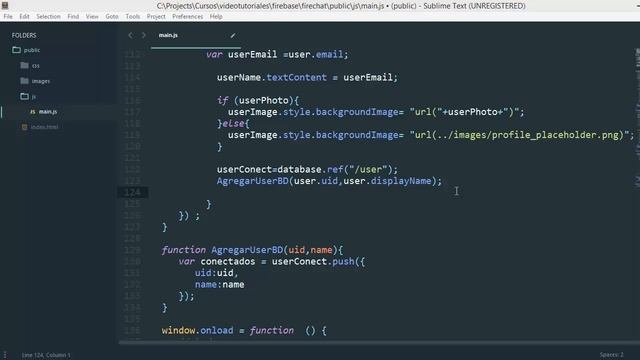The width and height of the screenshot is (640, 360).
Task: Click the status bar panel switcher icon
Action: click(5, 355)
